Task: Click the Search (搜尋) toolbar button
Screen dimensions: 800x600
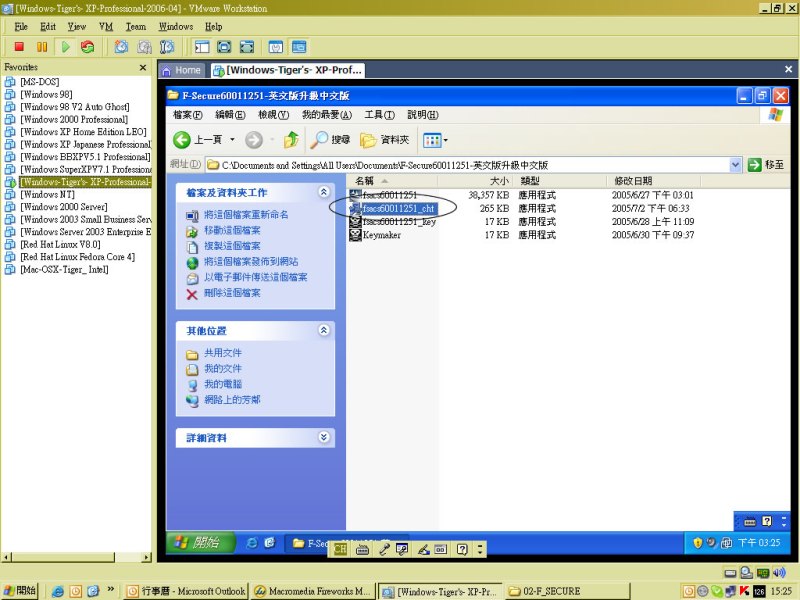Action: click(x=330, y=140)
